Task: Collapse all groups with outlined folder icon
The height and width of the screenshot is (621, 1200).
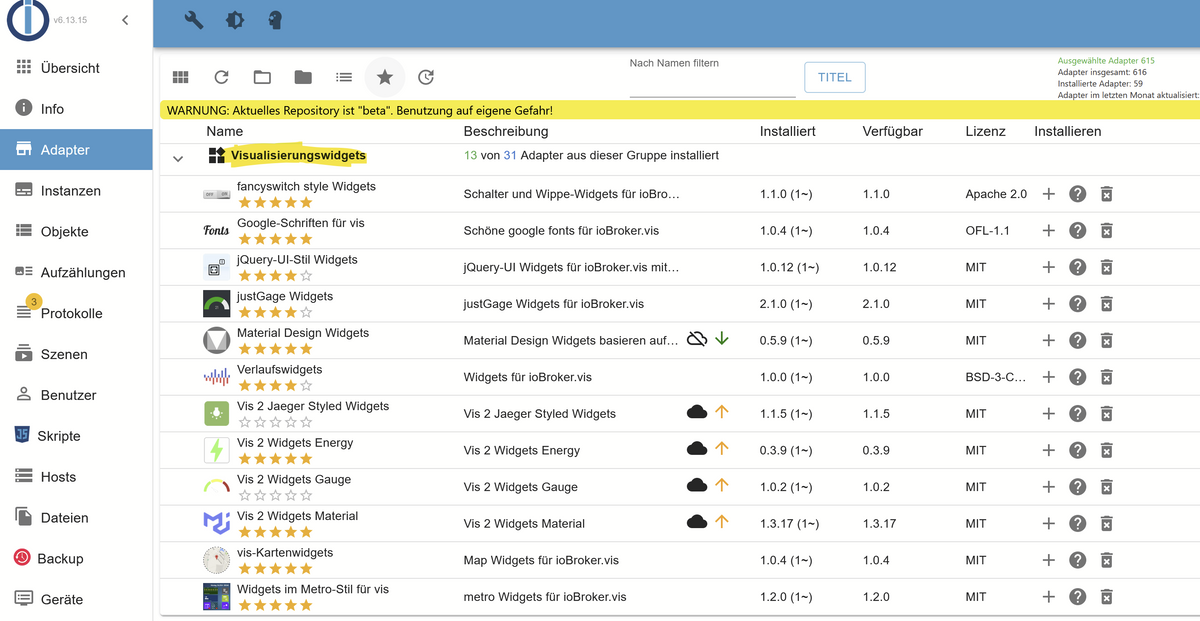Action: pyautogui.click(x=262, y=77)
